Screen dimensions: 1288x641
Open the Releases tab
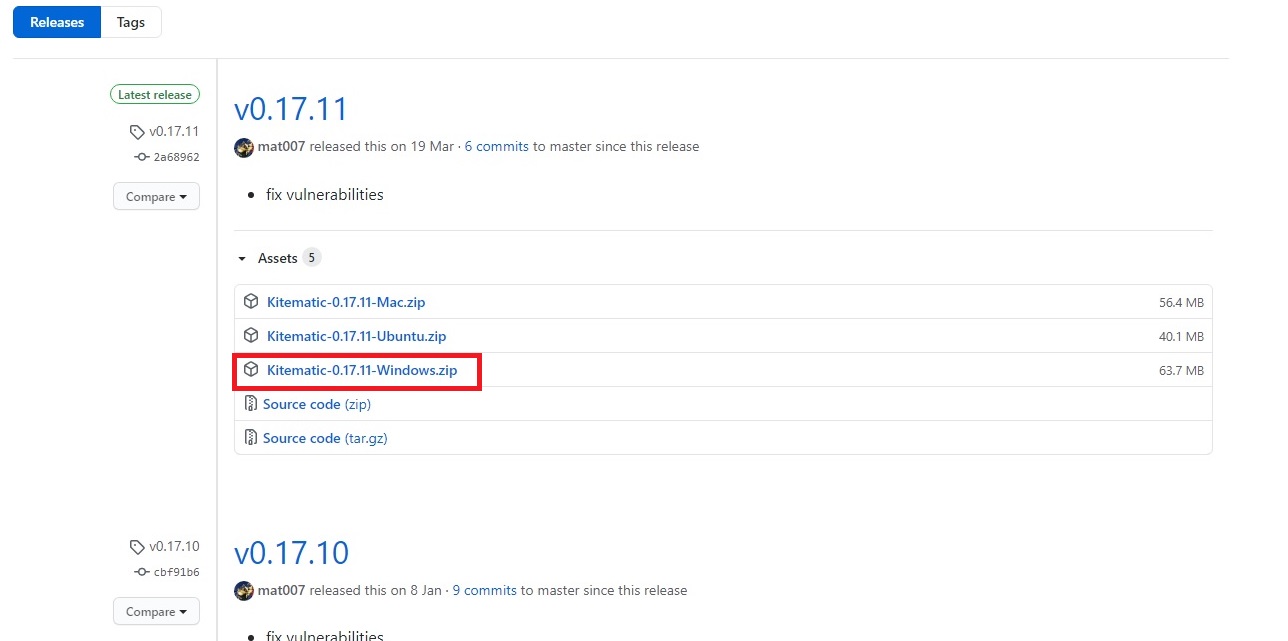[x=57, y=22]
